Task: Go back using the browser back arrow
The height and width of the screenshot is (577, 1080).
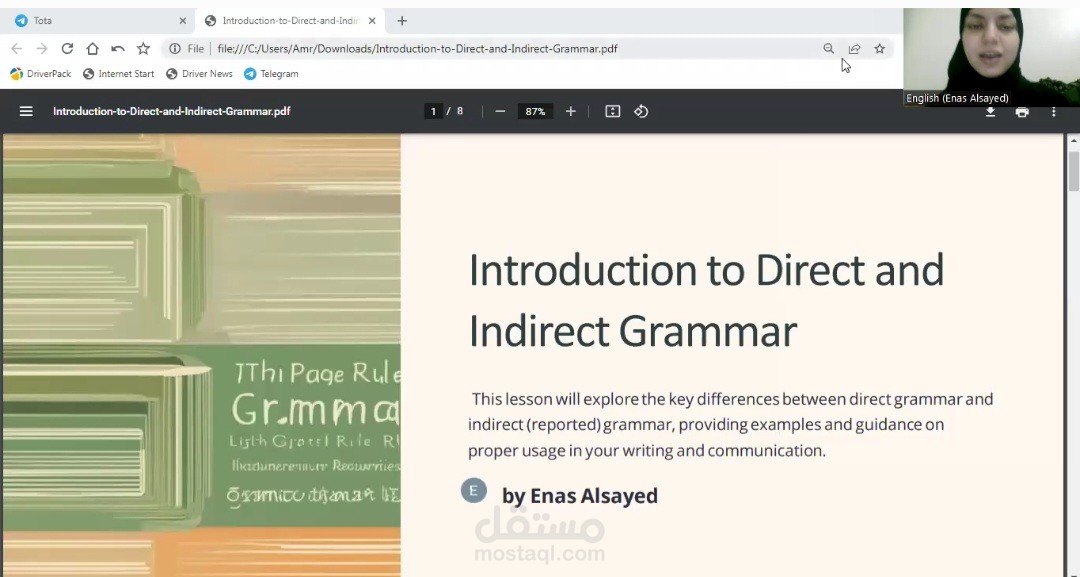Action: 17,49
